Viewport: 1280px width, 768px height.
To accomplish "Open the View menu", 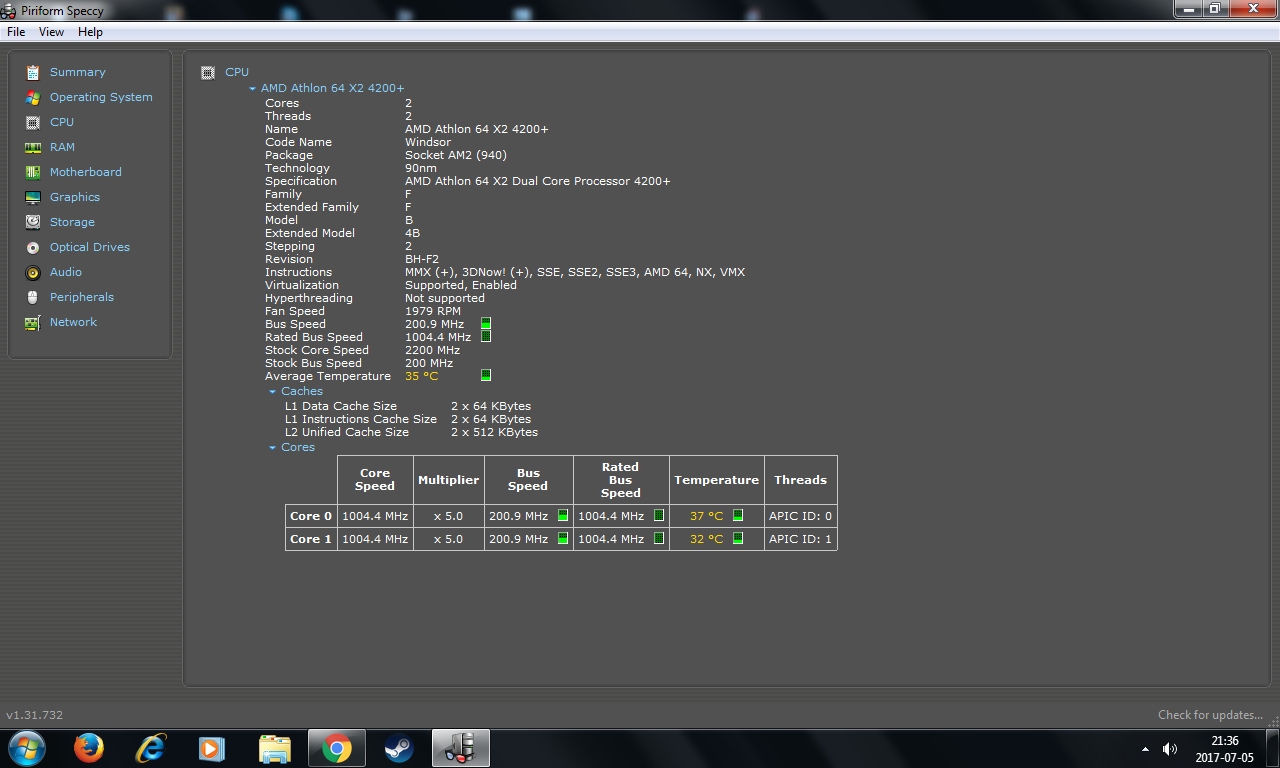I will point(51,32).
